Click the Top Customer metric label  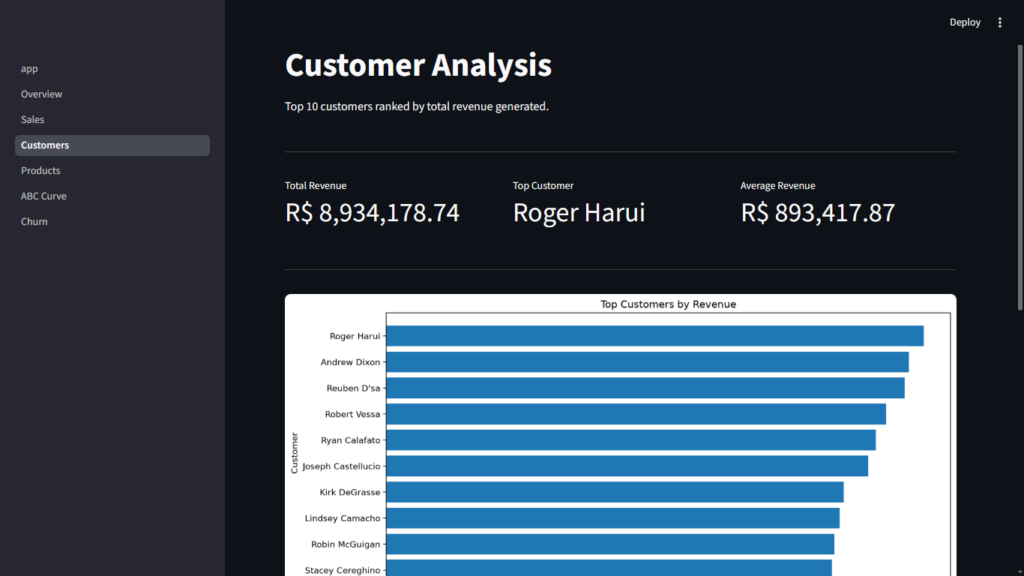[x=543, y=185]
